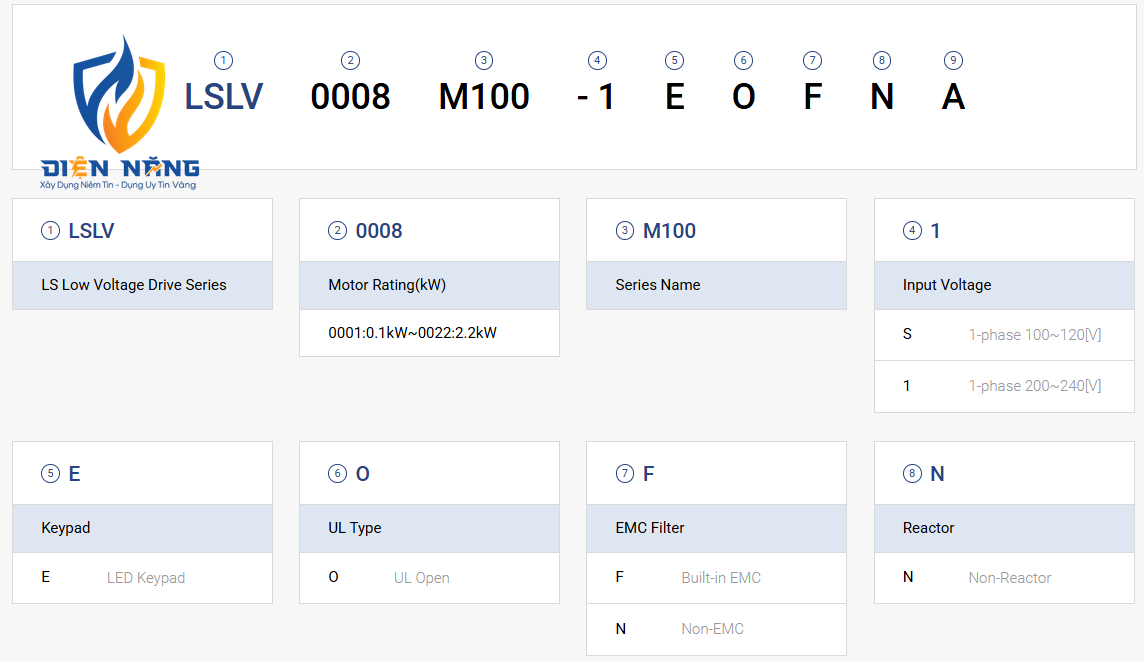Click the 'O' code beside UL Open
Viewport: 1144px width, 661px height.
pyautogui.click(x=333, y=577)
